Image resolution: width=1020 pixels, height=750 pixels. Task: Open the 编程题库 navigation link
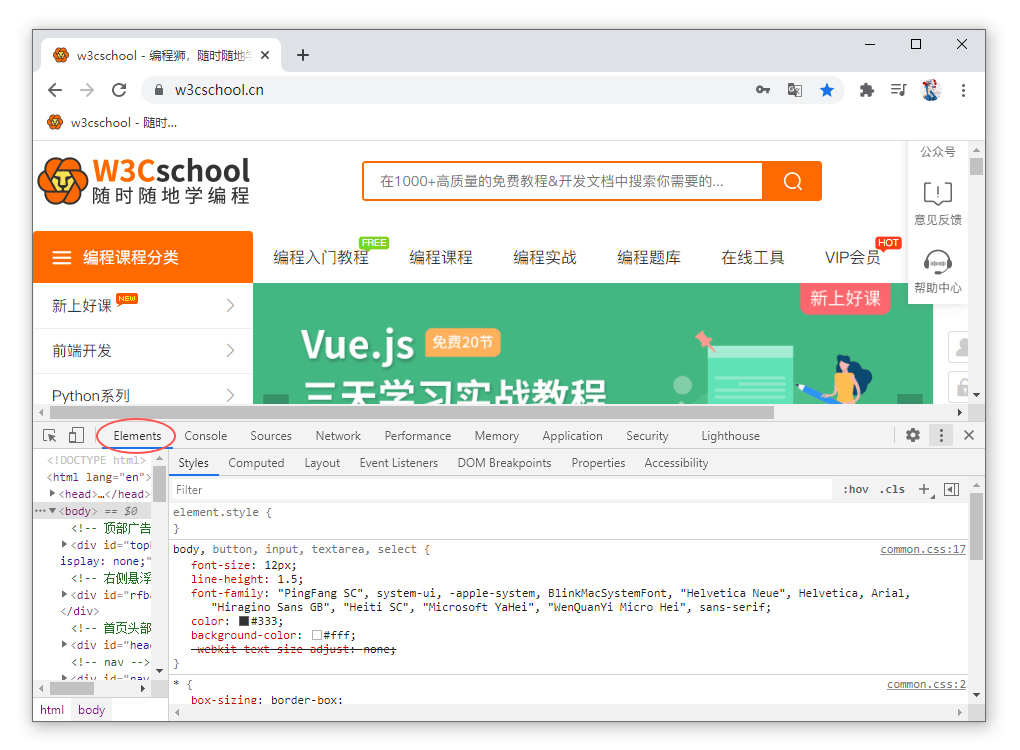pos(651,257)
